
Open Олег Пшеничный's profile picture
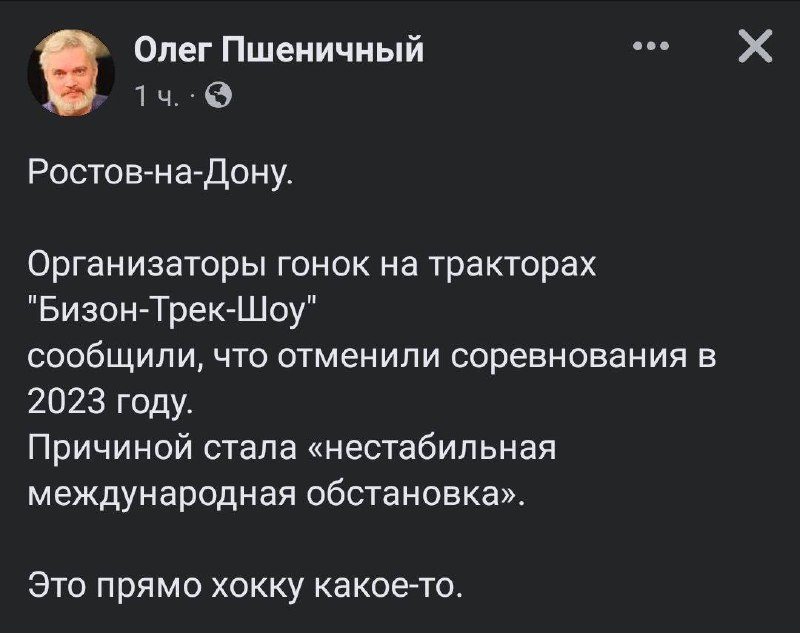tap(70, 69)
